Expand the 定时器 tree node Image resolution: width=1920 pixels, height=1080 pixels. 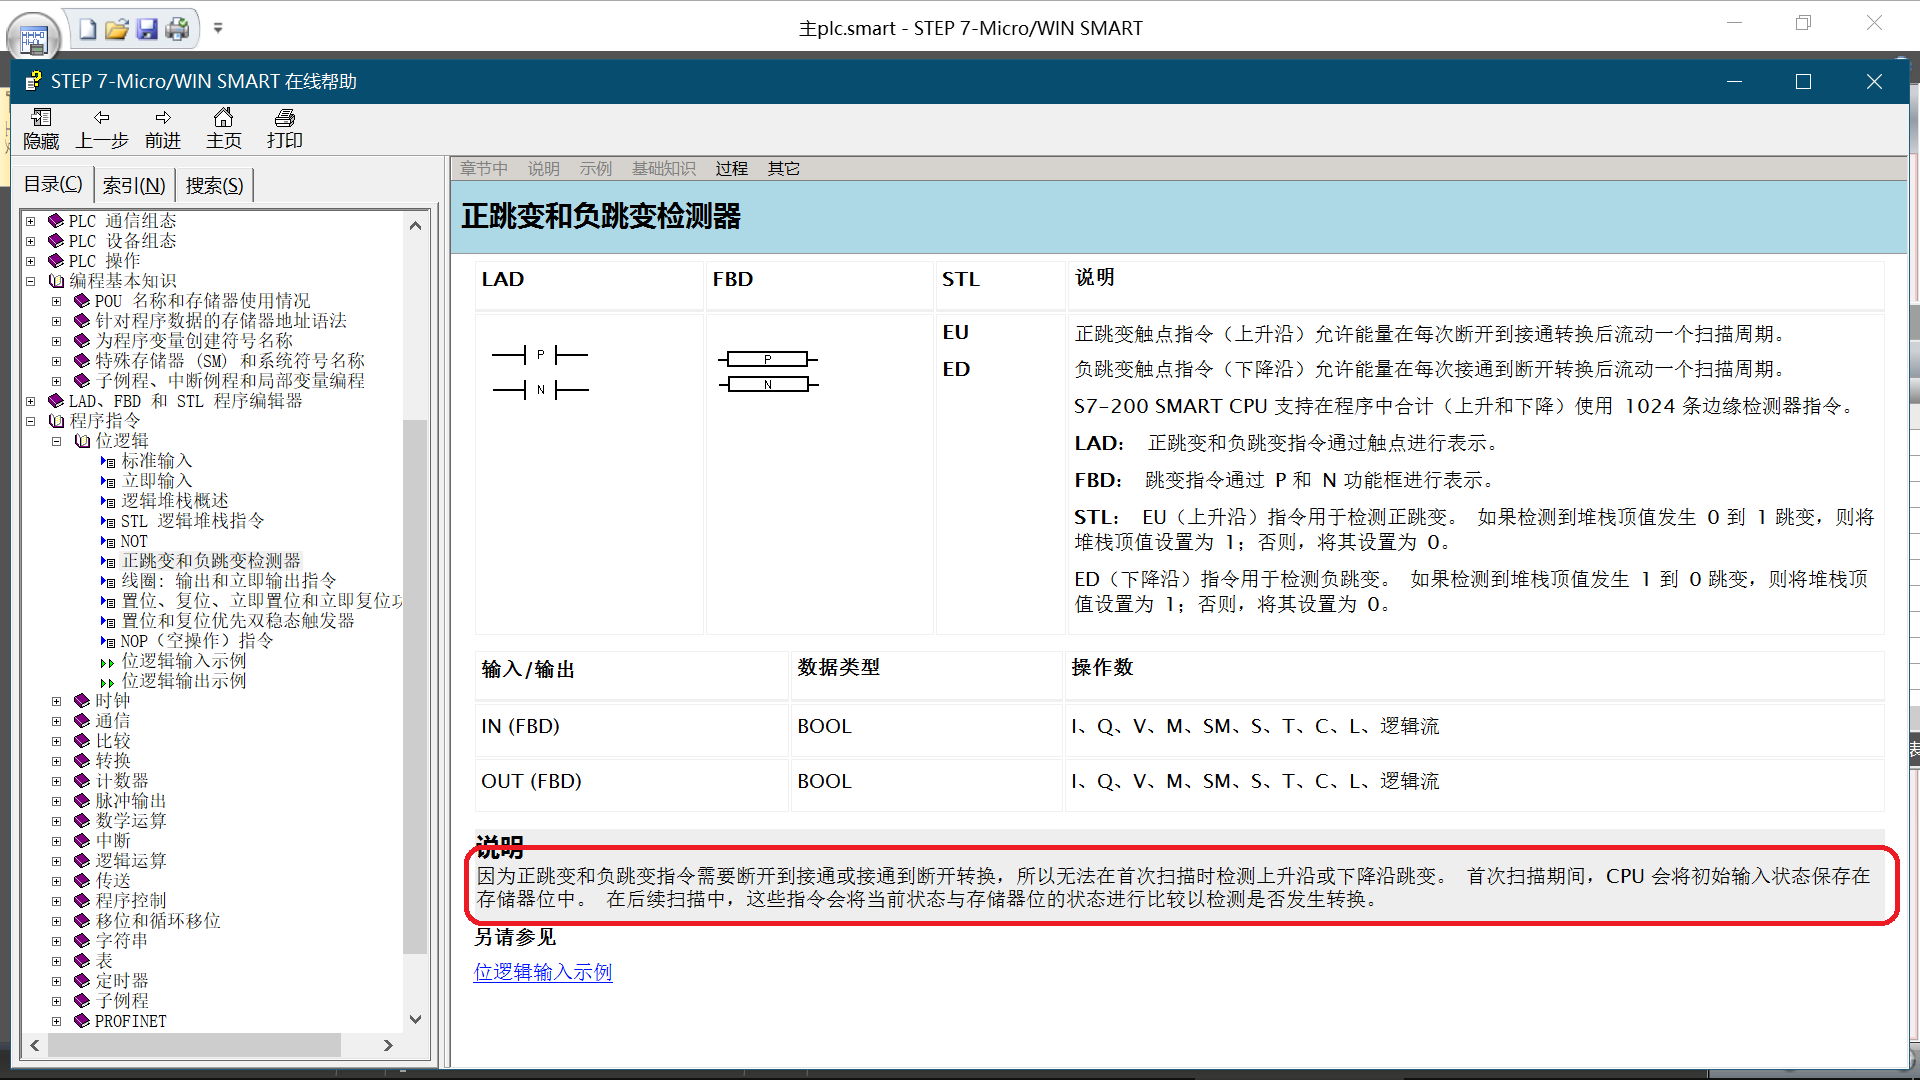click(57, 981)
